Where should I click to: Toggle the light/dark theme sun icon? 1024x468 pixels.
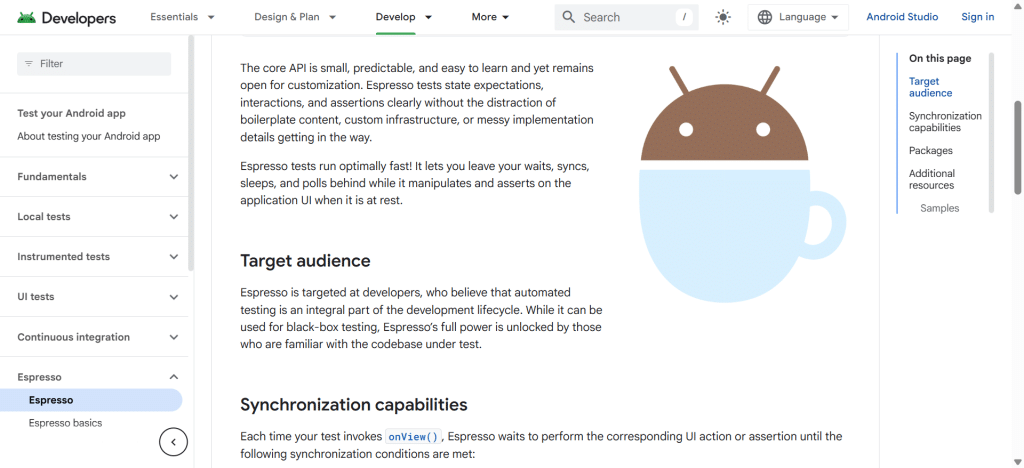723,18
